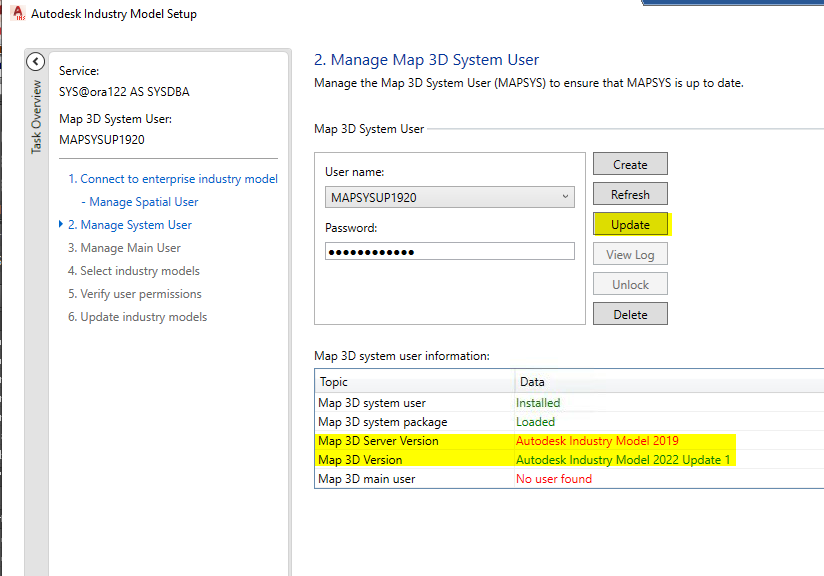
Task: Click Autodesk Industry Model 2019 value
Action: tap(597, 440)
